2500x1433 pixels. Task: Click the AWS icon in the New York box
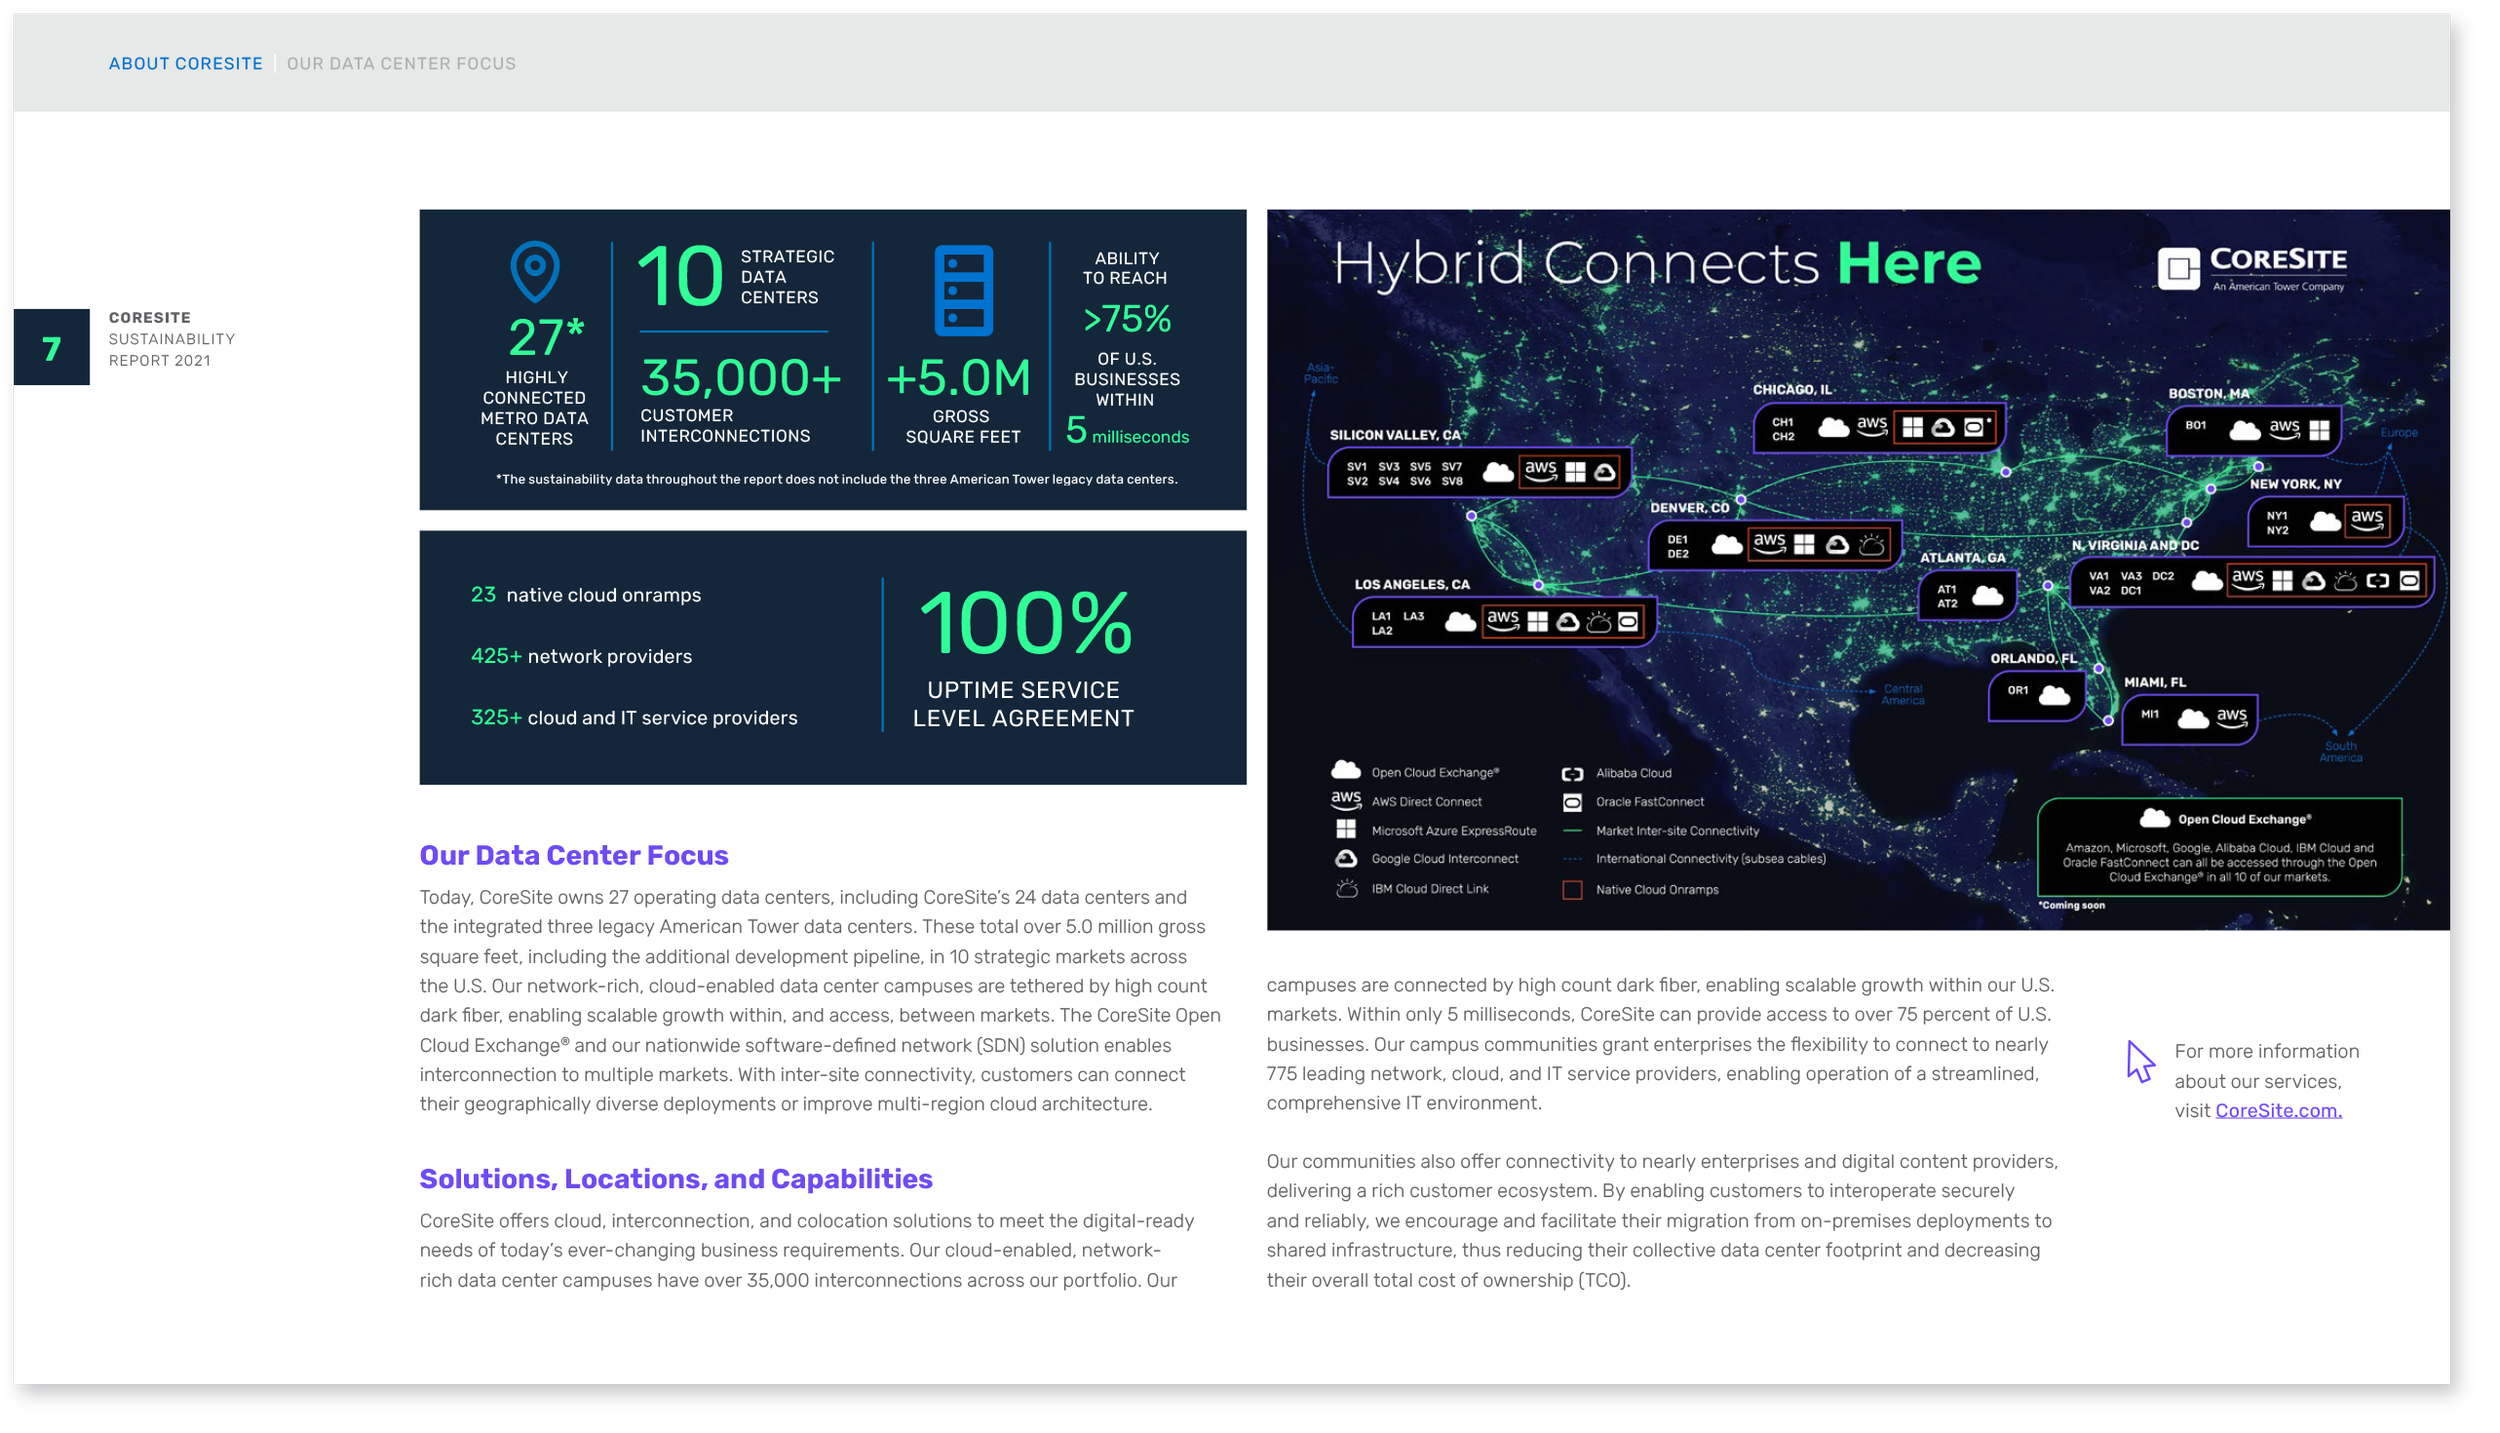coord(2366,519)
